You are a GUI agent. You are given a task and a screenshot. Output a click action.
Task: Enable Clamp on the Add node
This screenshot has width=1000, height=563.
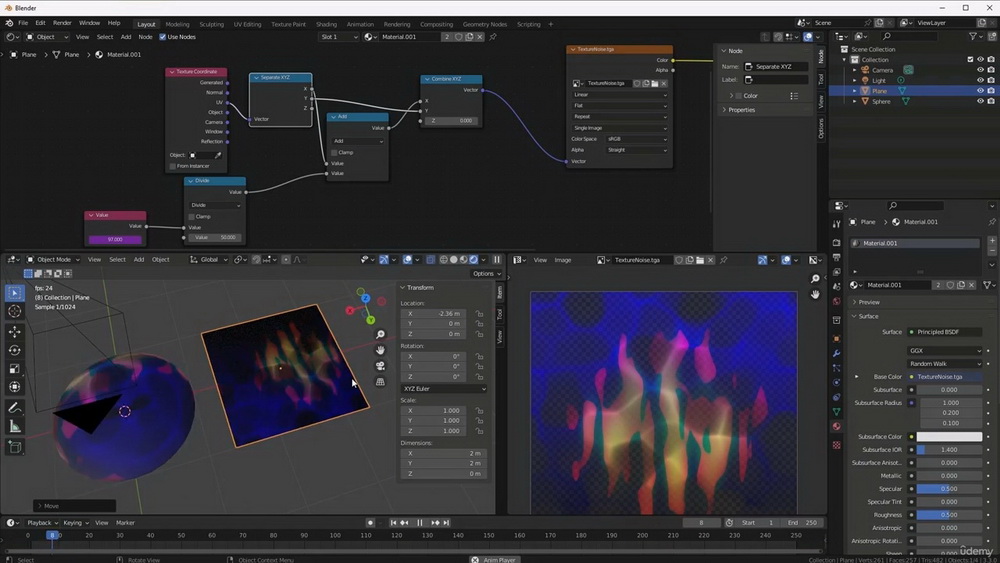pyautogui.click(x=334, y=152)
